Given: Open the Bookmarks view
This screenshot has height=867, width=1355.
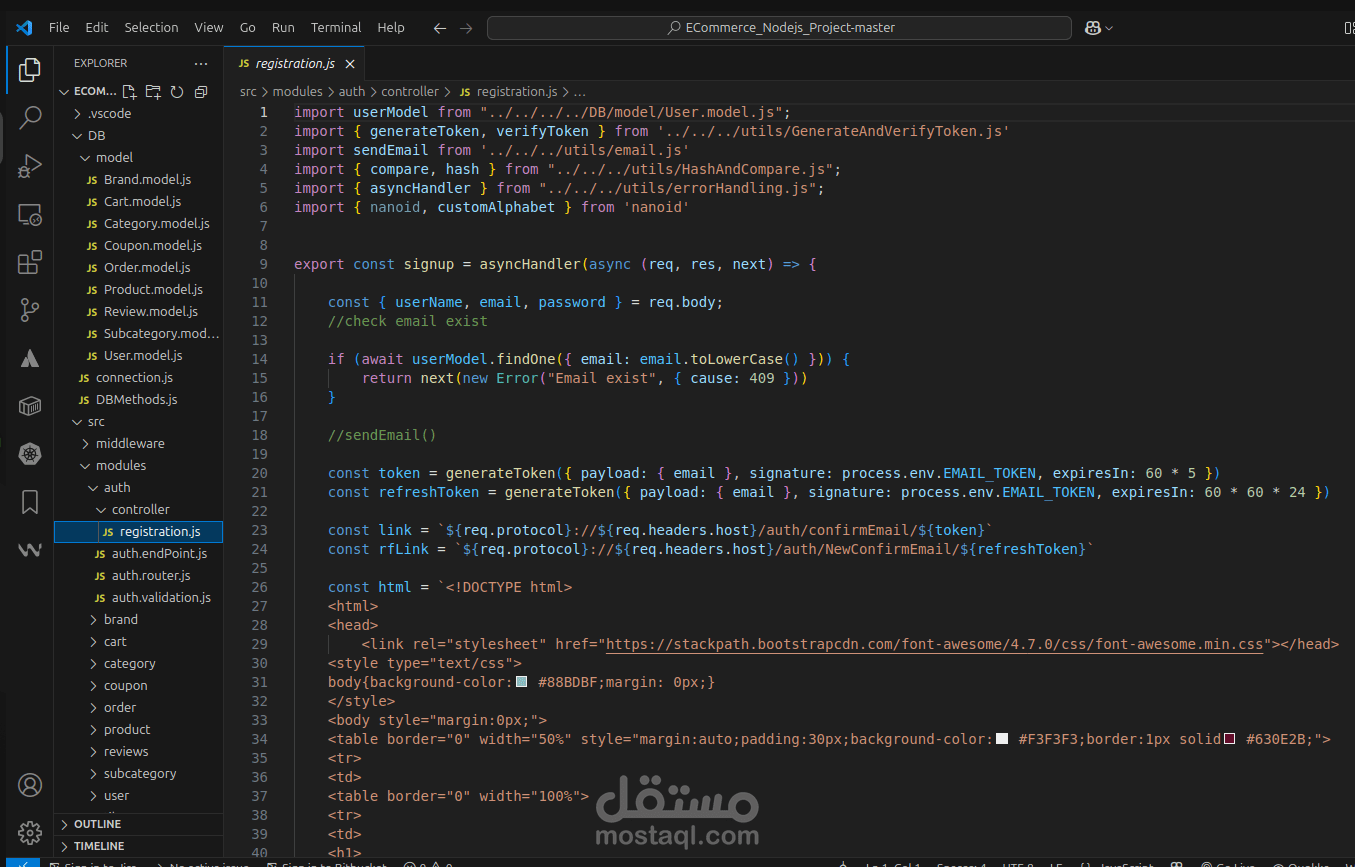Looking at the screenshot, I should (x=30, y=502).
